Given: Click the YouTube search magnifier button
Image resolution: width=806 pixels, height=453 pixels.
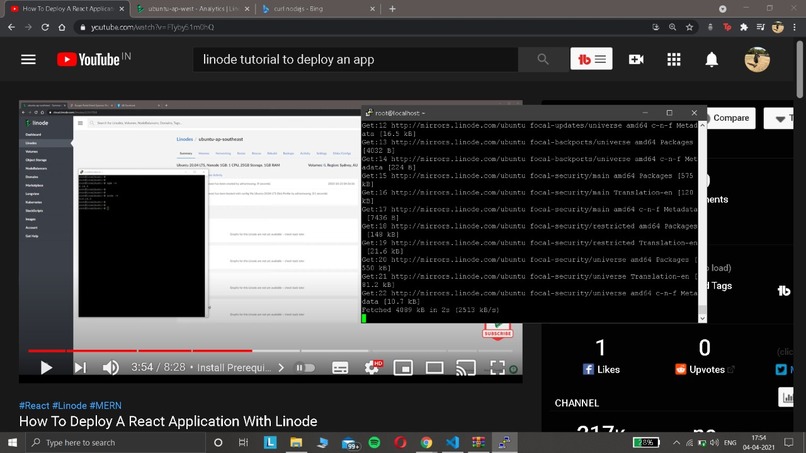Looking at the screenshot, I should coord(543,60).
